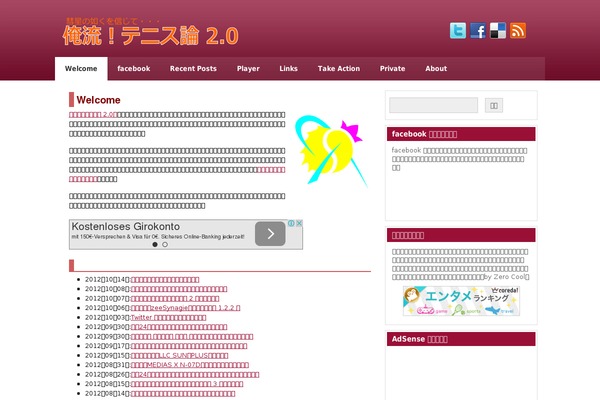Open the orange RSS feed icon
The image size is (600, 400).
[518, 31]
